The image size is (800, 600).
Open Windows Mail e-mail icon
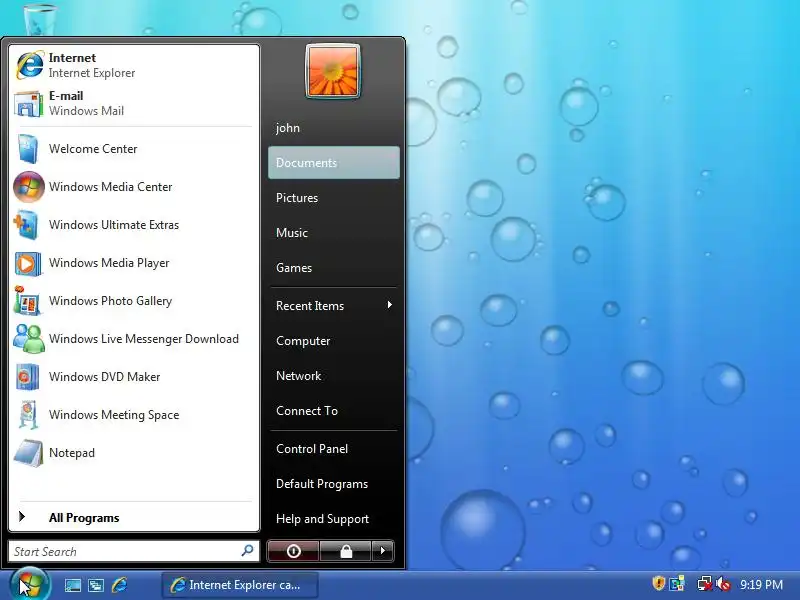tap(29, 104)
